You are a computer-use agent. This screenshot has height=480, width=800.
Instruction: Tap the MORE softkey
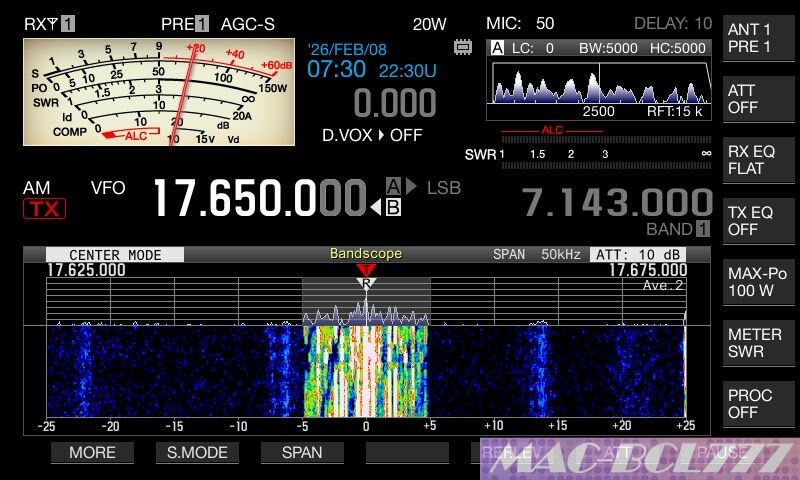point(92,452)
